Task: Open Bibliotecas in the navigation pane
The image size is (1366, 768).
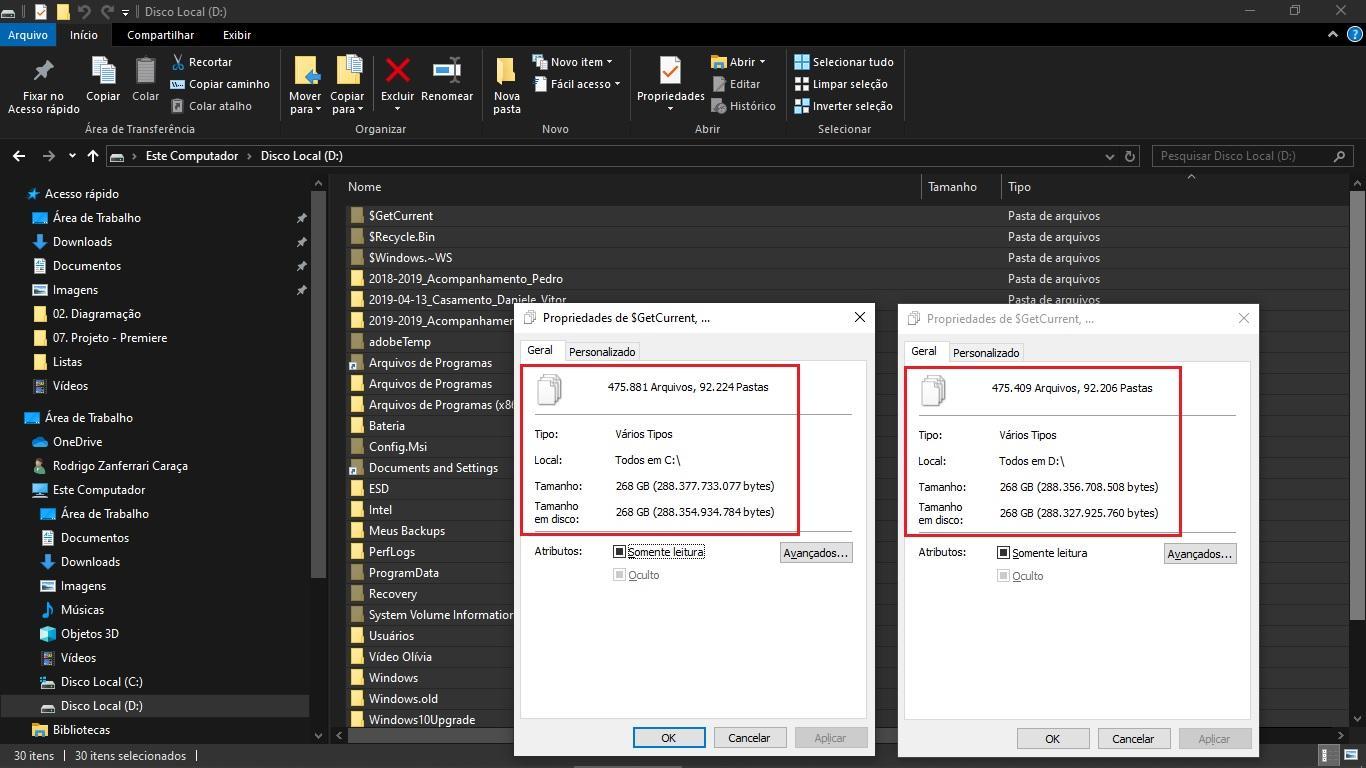Action: (81, 730)
